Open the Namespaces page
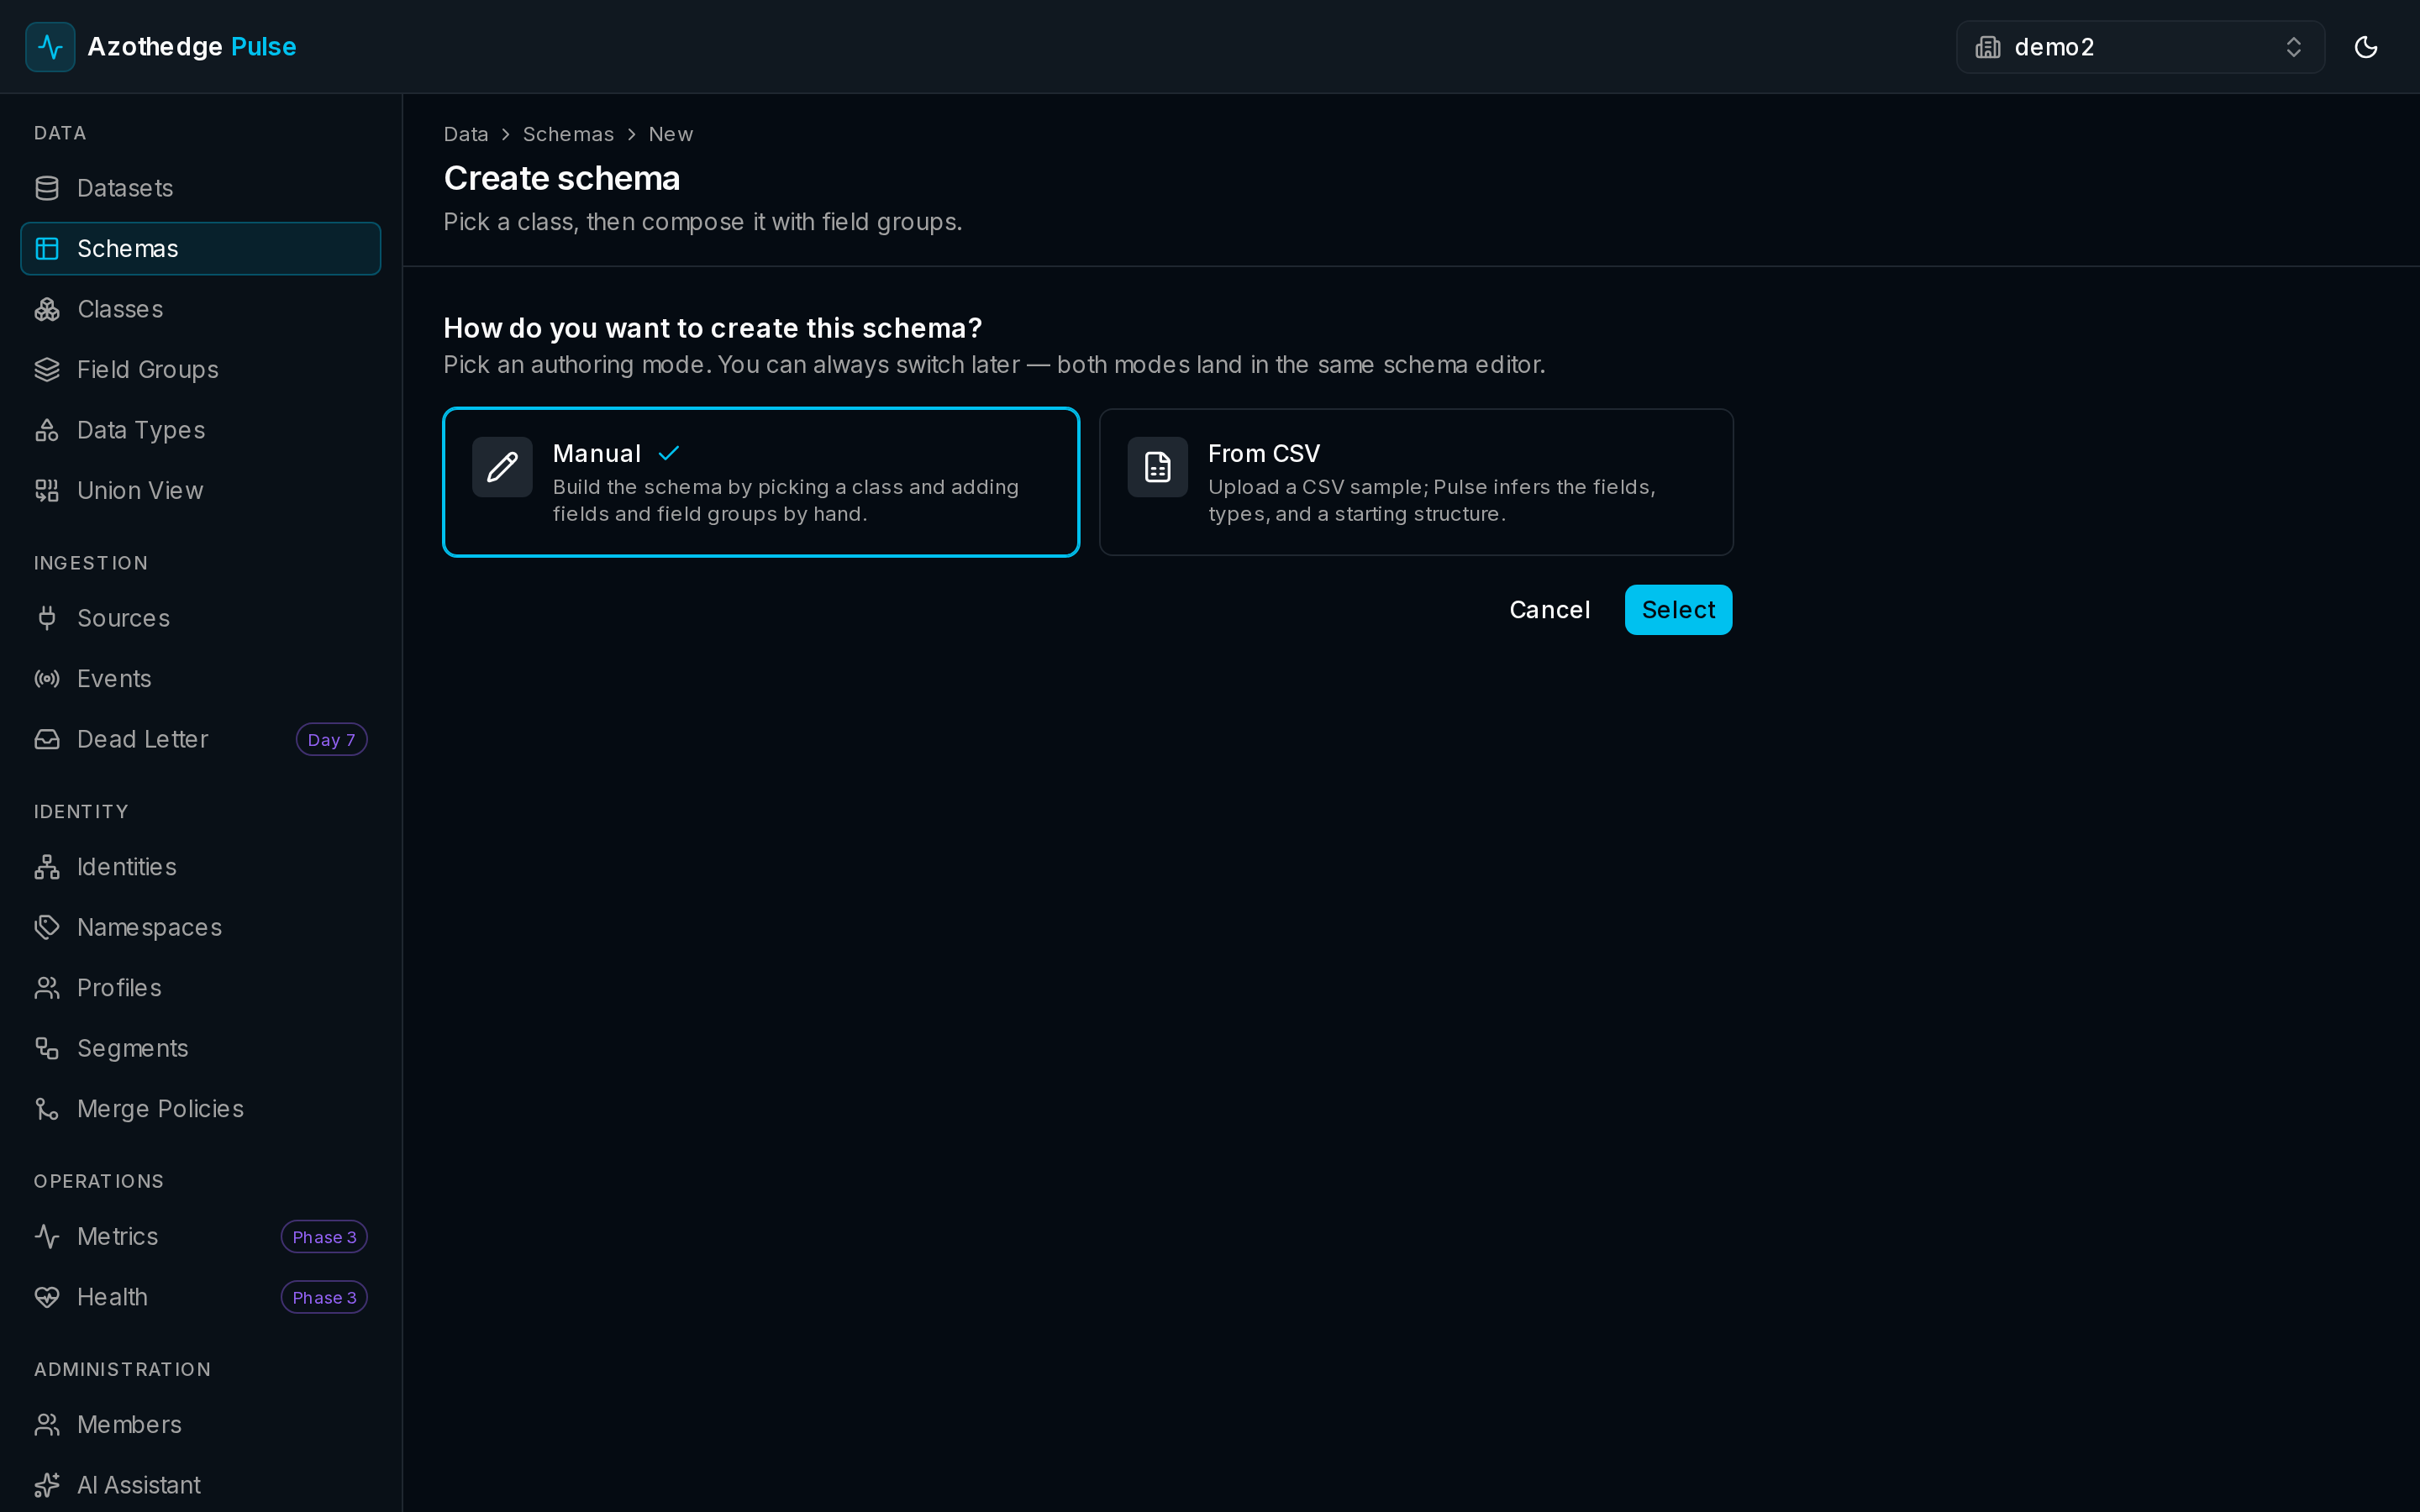 coord(200,927)
